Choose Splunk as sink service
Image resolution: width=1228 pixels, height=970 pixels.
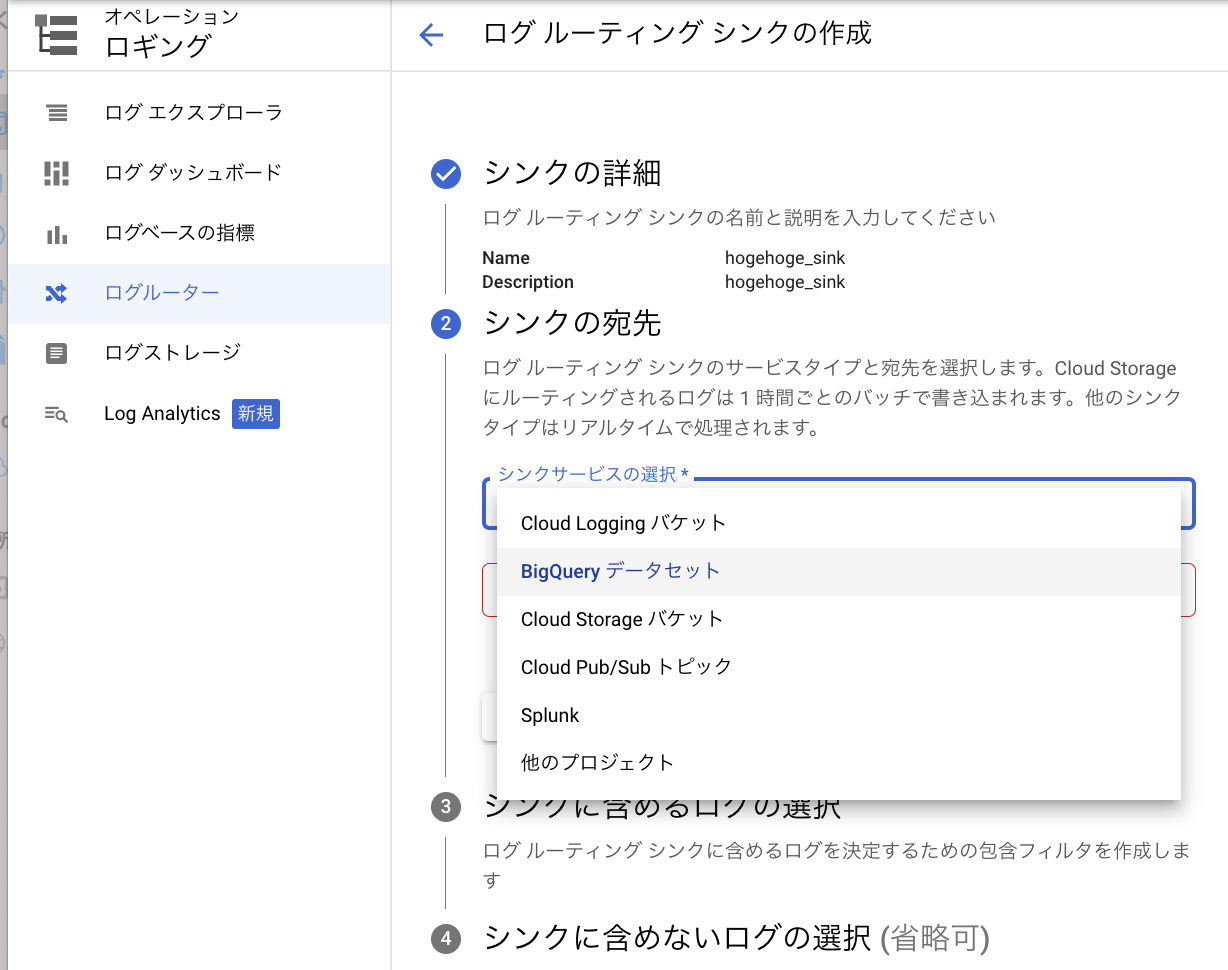(x=839, y=715)
